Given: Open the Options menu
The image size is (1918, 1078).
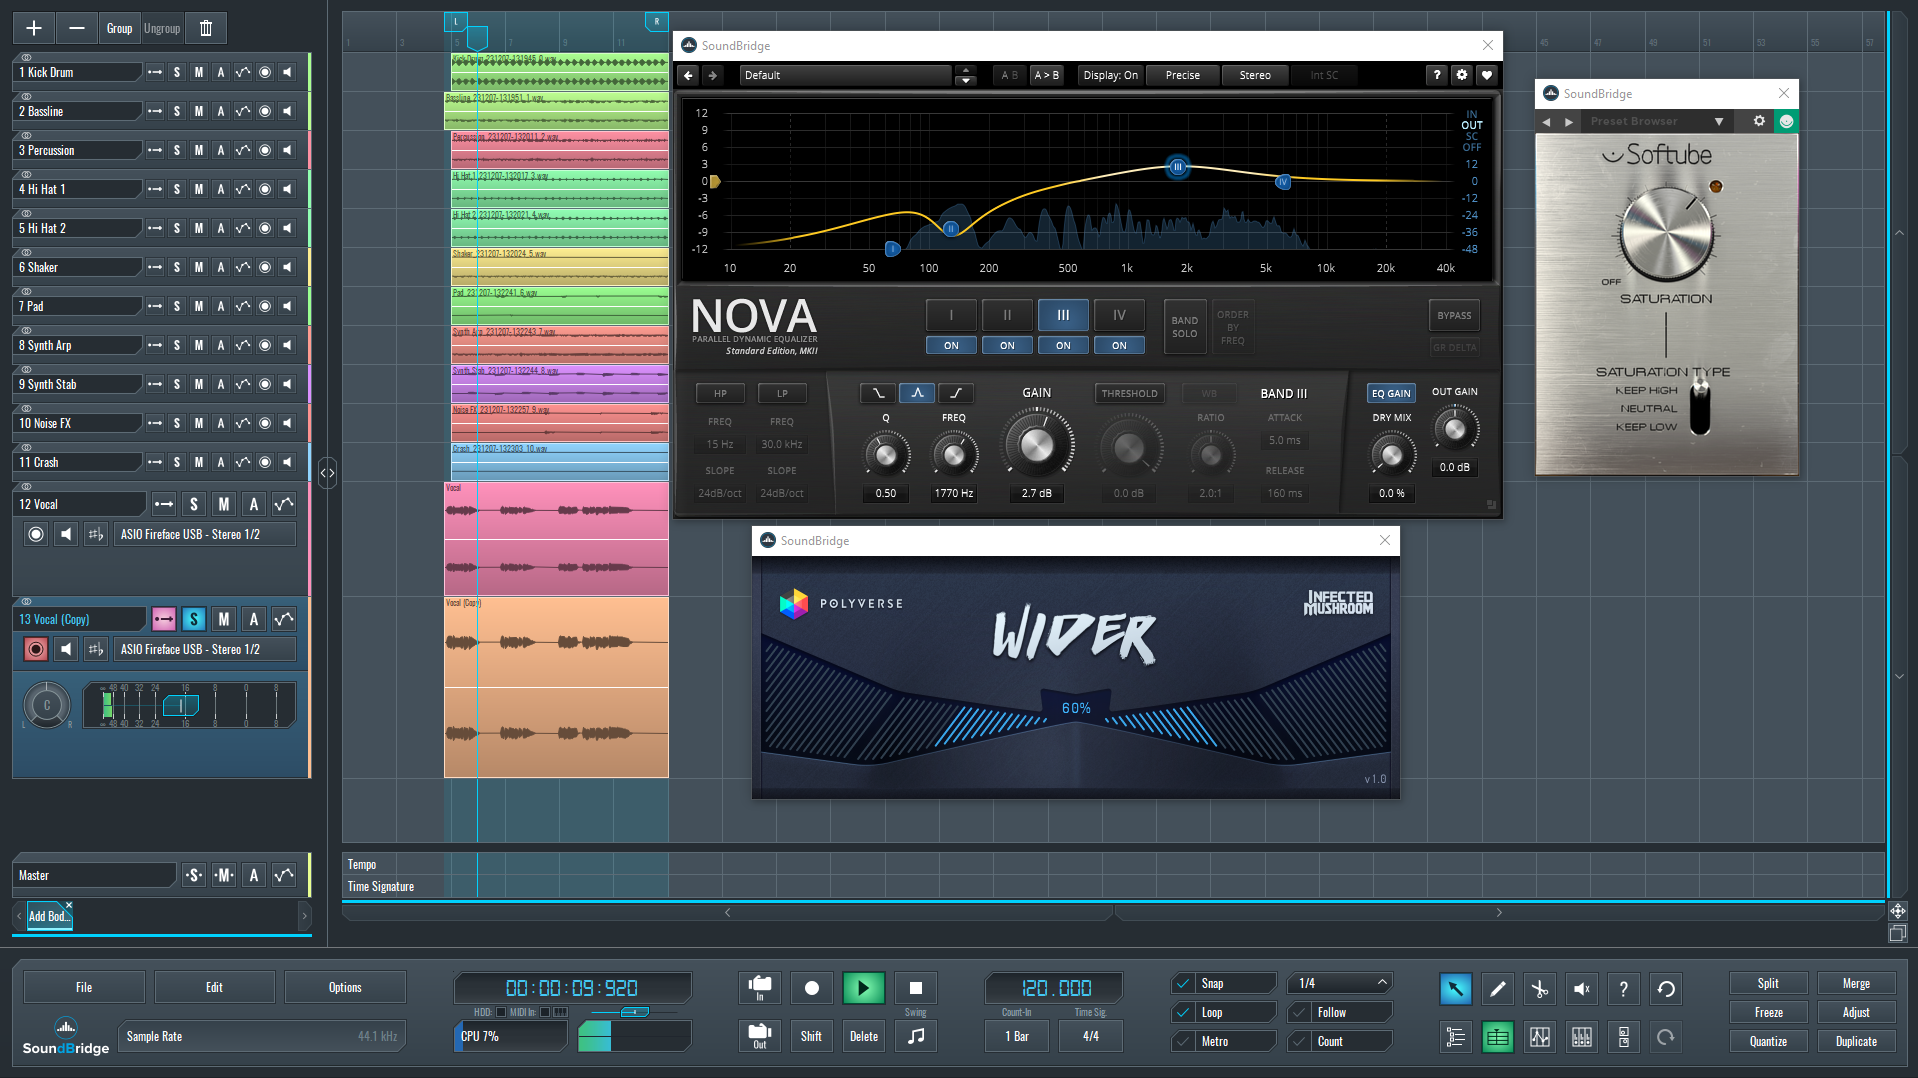Looking at the screenshot, I should 345,987.
